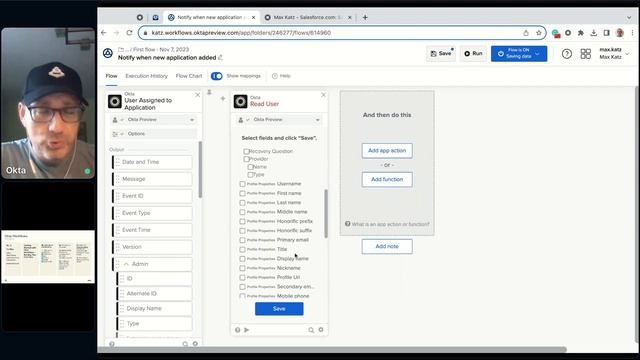Open the browser tab list chevron

click(x=629, y=18)
